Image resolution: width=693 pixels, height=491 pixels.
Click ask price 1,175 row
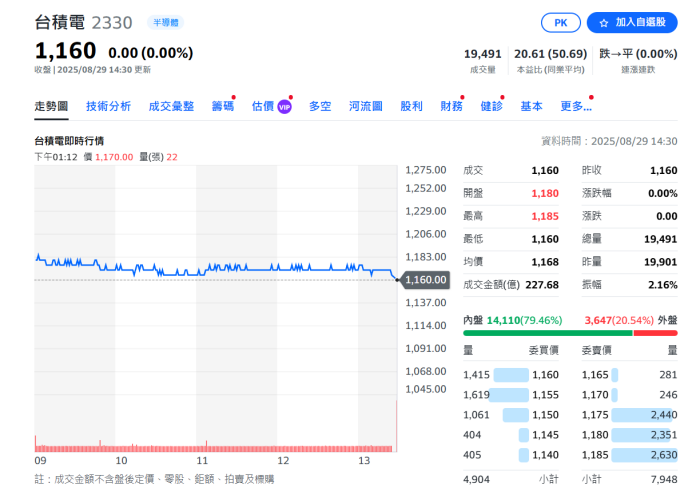click(629, 415)
